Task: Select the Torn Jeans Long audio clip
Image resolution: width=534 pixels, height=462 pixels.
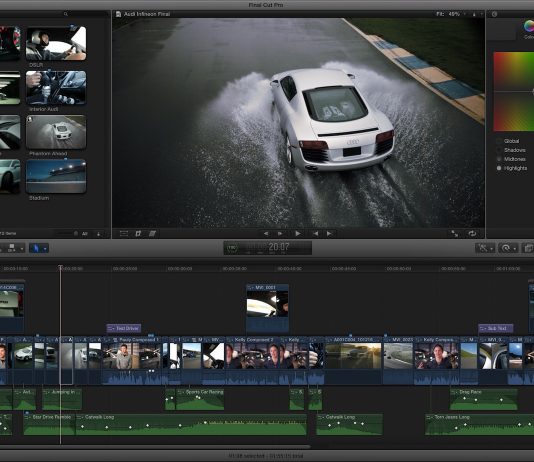Action: tap(479, 425)
